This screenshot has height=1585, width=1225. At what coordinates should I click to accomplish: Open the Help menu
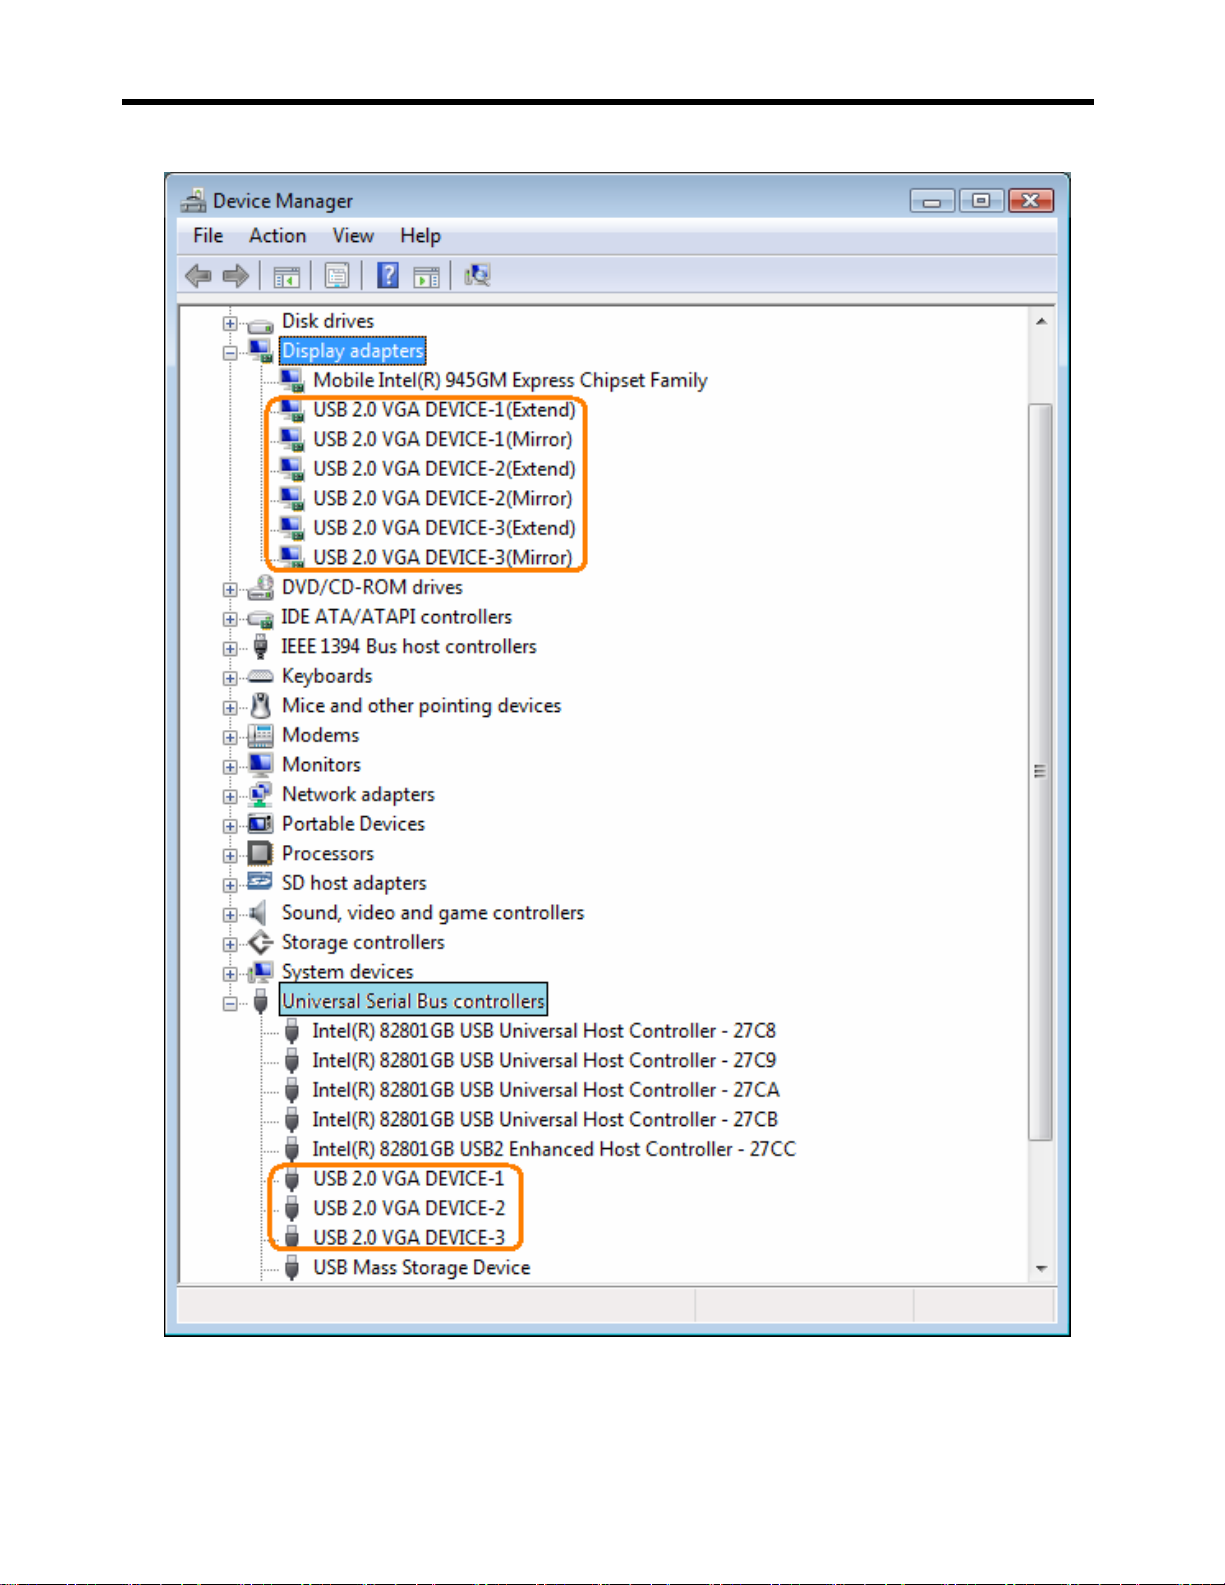click(x=420, y=235)
